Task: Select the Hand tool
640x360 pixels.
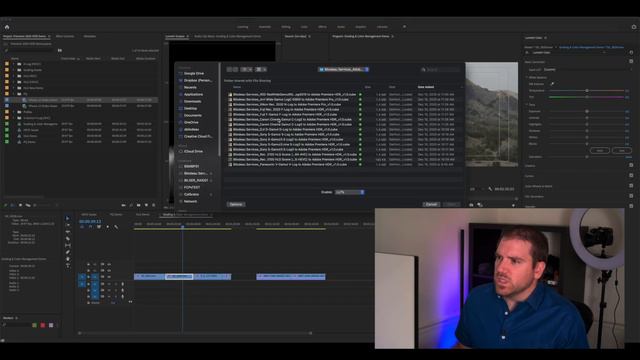Action: coord(68,259)
